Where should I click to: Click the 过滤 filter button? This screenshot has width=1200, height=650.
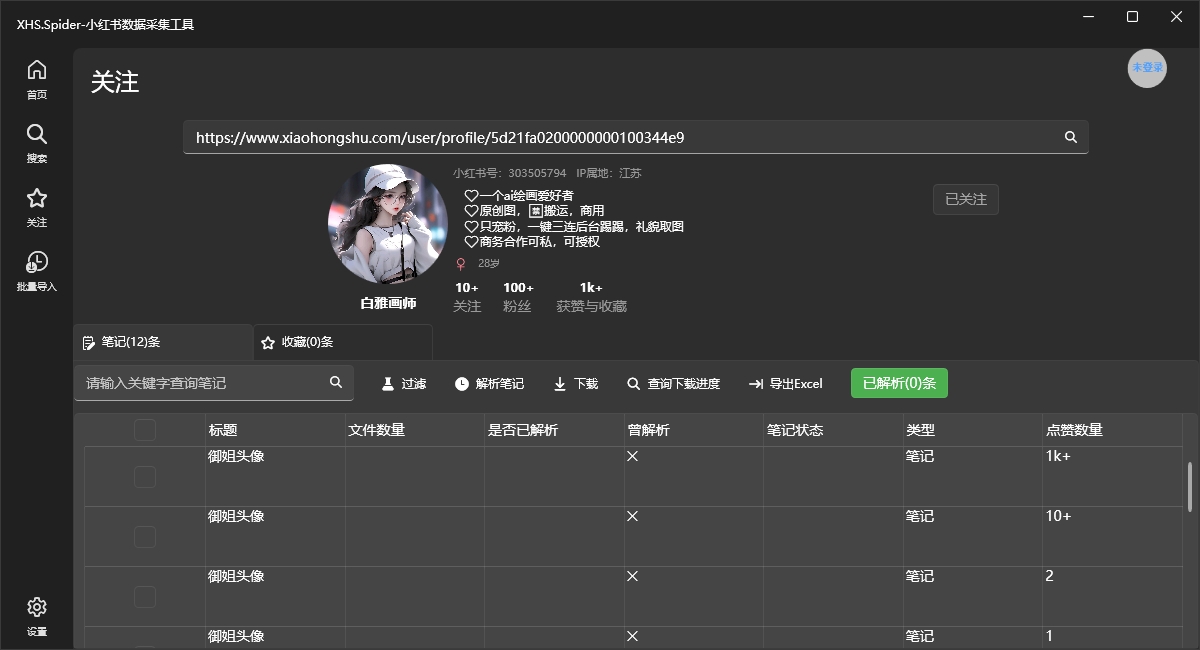(404, 383)
